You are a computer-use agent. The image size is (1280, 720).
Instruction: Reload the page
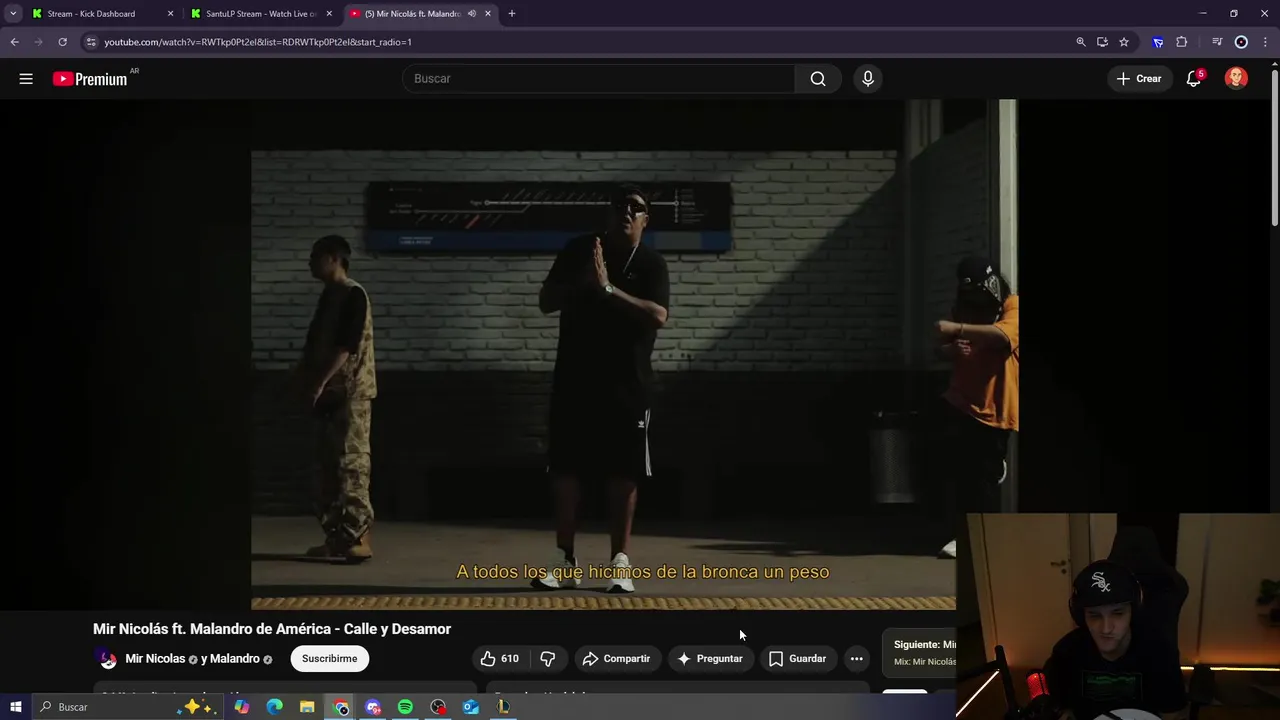(62, 42)
